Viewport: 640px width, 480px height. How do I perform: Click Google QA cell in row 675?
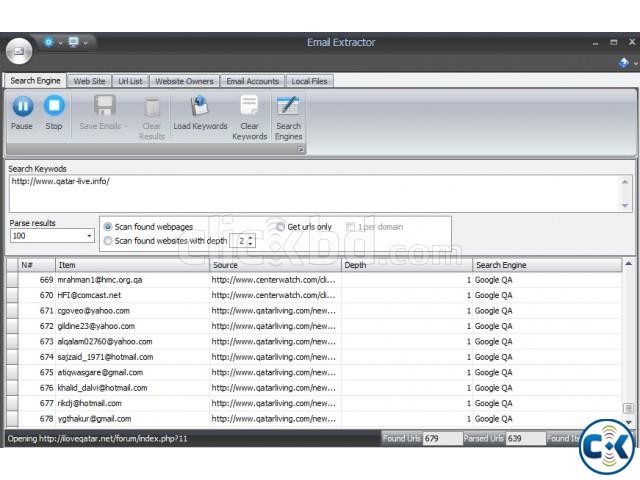pyautogui.click(x=493, y=373)
